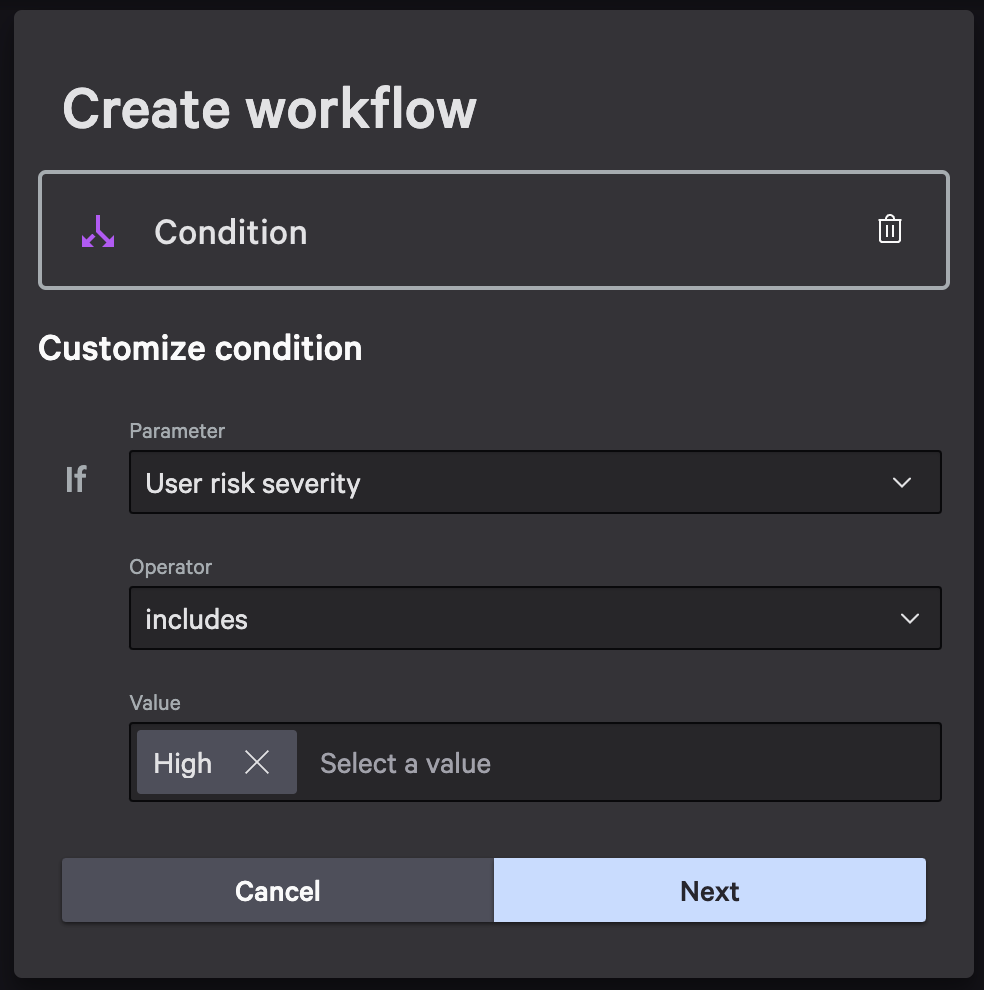
Task: Open the Operator dropdown showing includes
Action: tap(535, 618)
